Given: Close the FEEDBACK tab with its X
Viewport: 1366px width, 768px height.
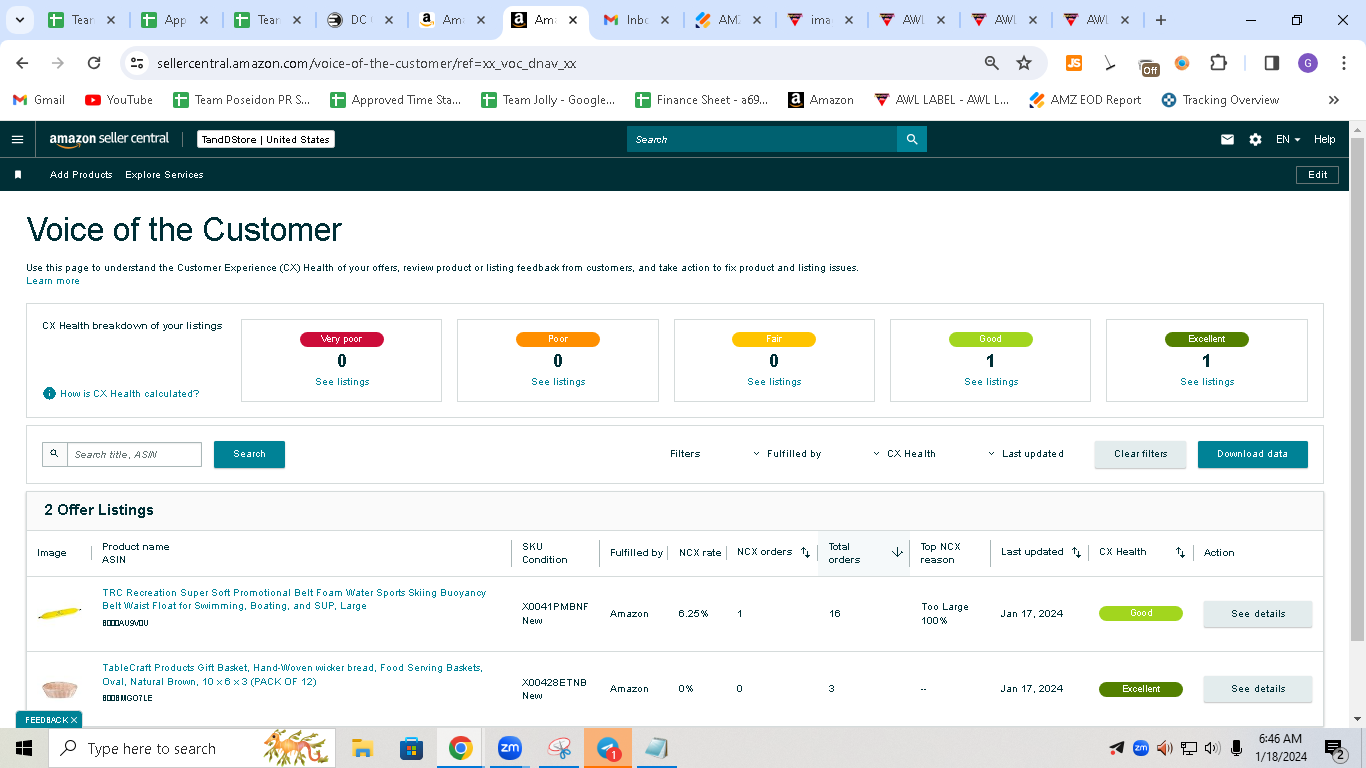Looking at the screenshot, I should tap(73, 720).
